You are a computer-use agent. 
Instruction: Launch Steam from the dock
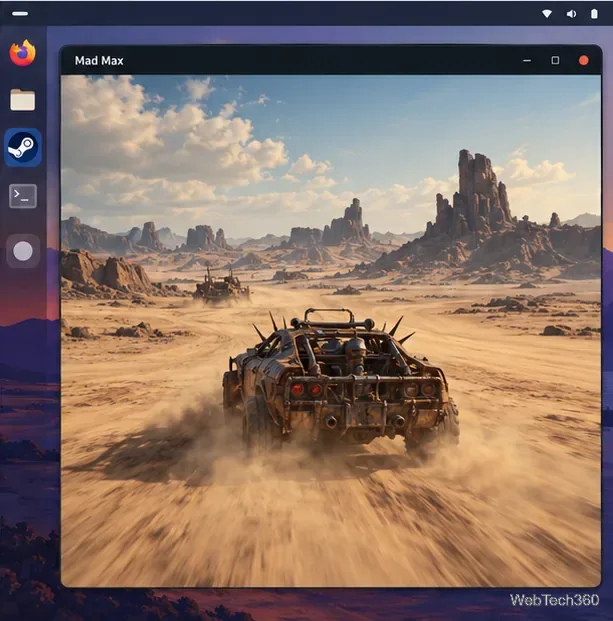click(23, 147)
